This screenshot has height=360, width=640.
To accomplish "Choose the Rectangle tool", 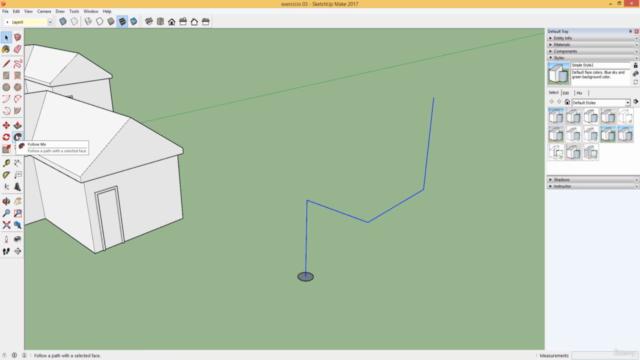I will coord(6,76).
